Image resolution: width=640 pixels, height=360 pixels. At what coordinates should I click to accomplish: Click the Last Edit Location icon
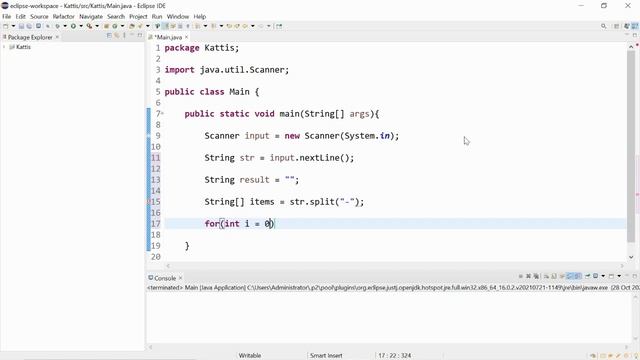(x=229, y=26)
